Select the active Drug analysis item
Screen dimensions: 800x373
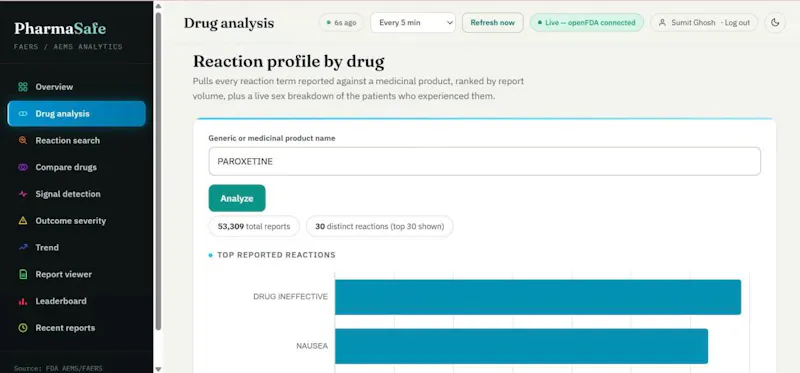(77, 114)
